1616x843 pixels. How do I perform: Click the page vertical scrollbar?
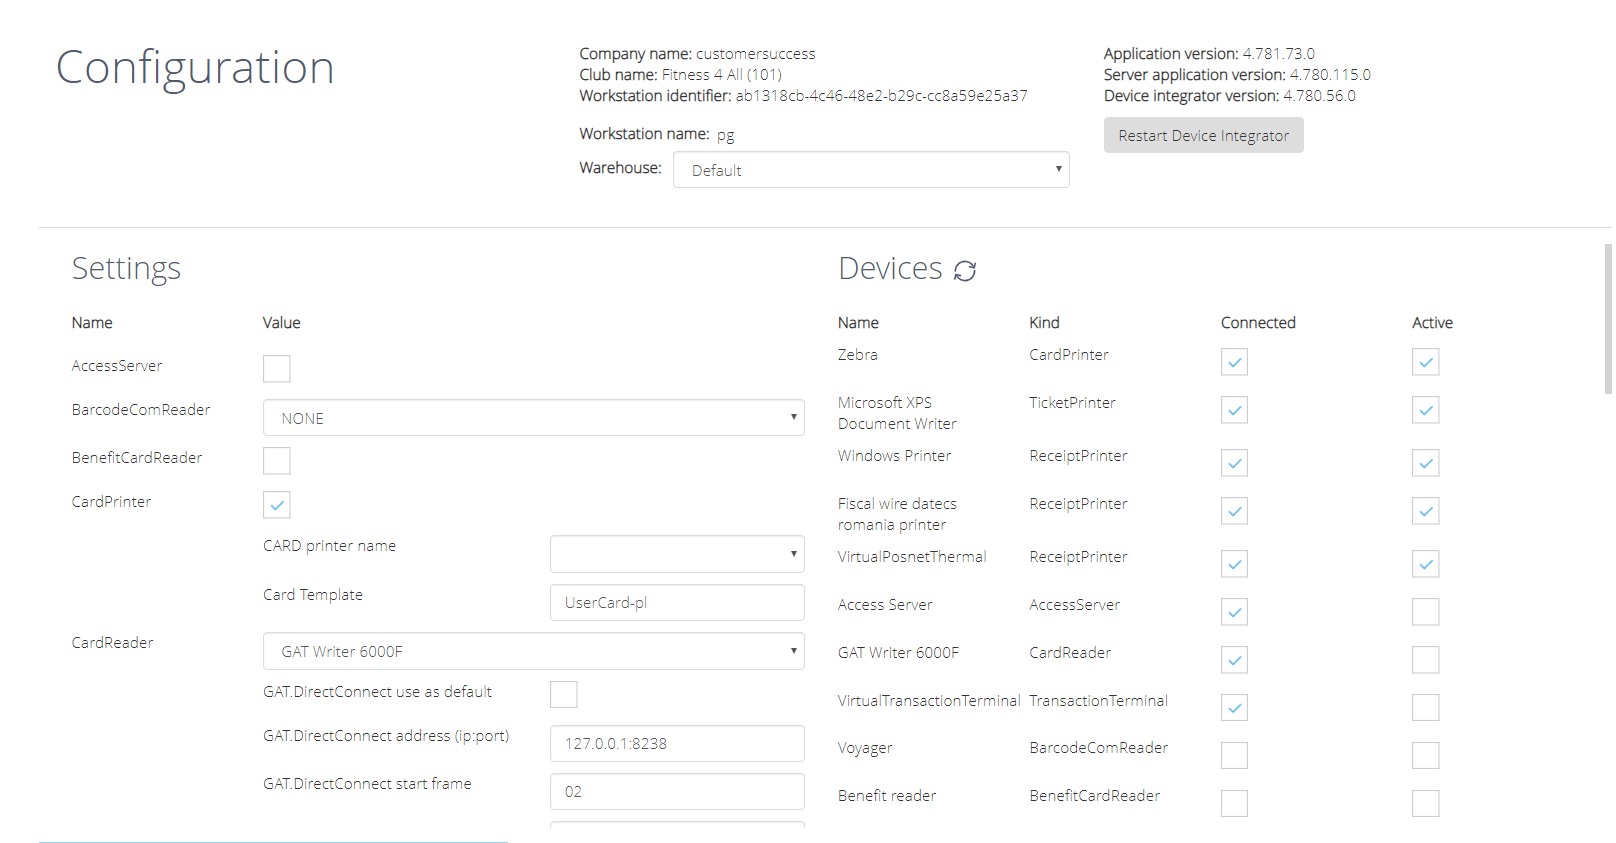tap(1607, 320)
